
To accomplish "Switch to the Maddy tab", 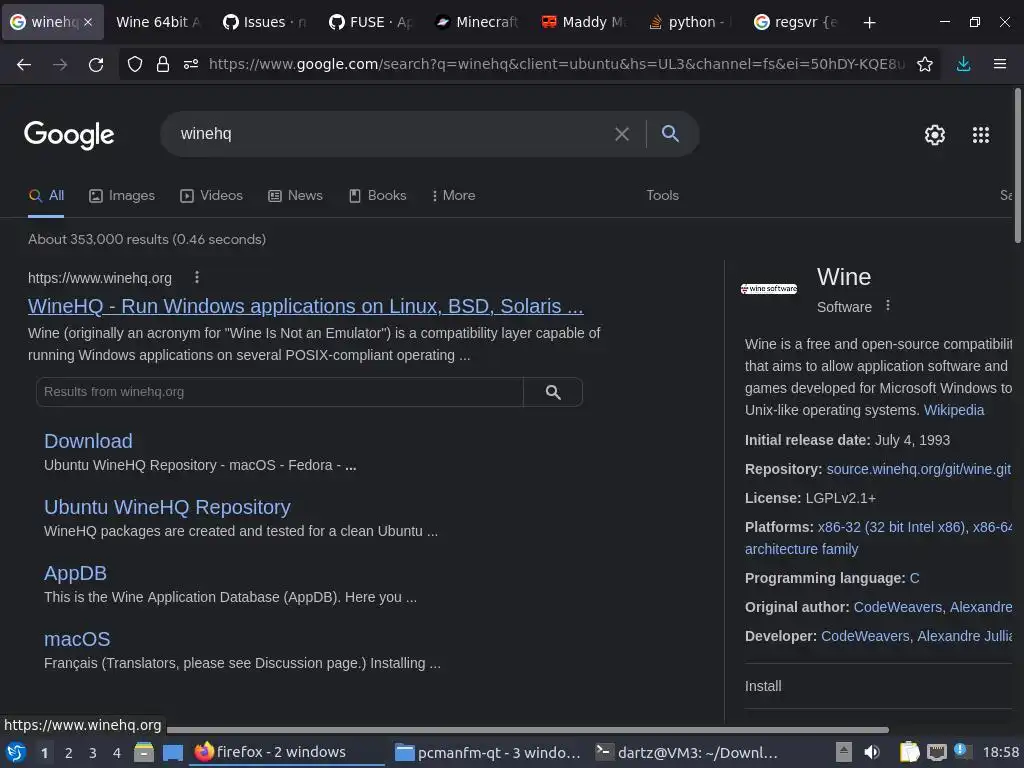I will (583, 22).
